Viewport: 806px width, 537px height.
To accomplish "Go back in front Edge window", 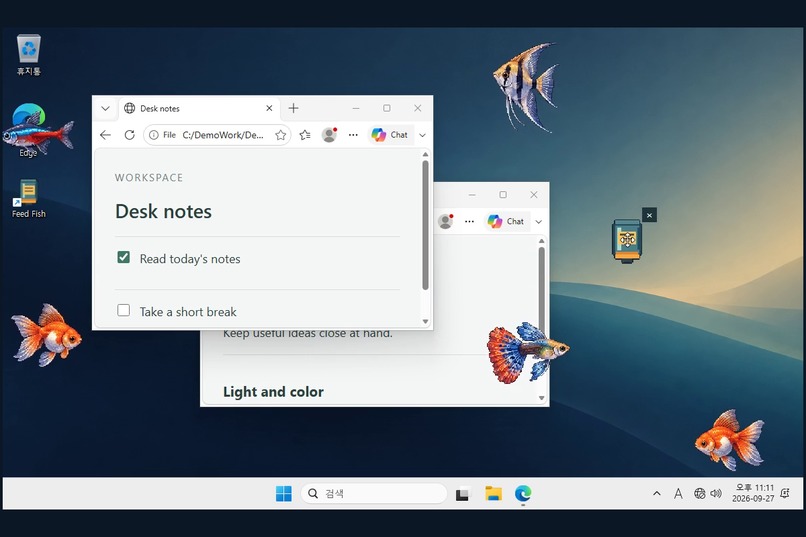I will pos(105,135).
